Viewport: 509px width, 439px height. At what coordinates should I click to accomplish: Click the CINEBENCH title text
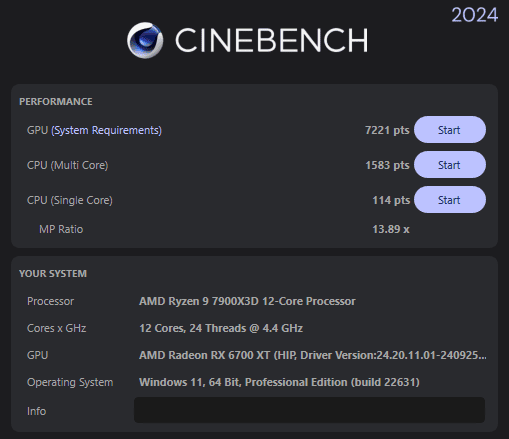coord(272,40)
